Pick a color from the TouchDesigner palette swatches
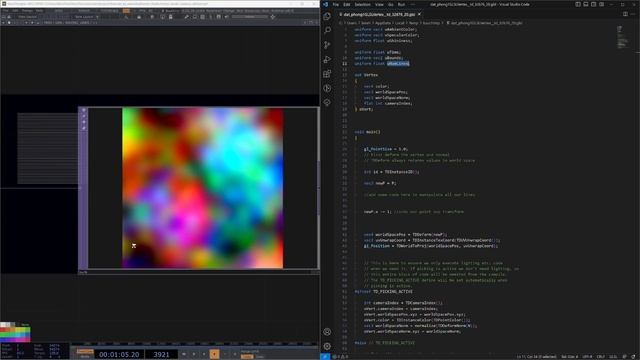The width and height of the screenshot is (640, 360). (x=15, y=333)
